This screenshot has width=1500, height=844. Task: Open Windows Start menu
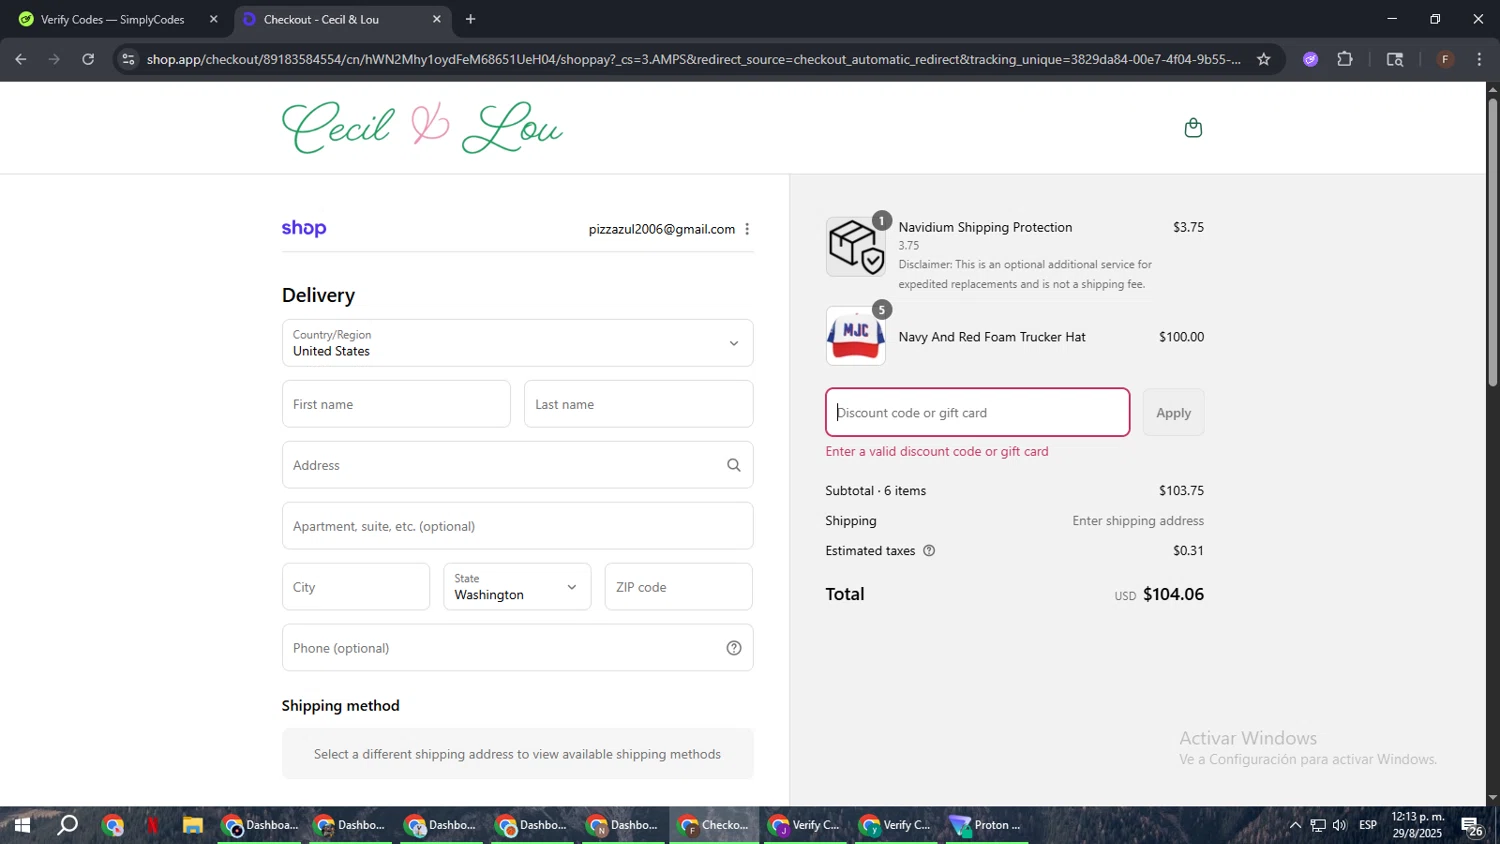[21, 825]
